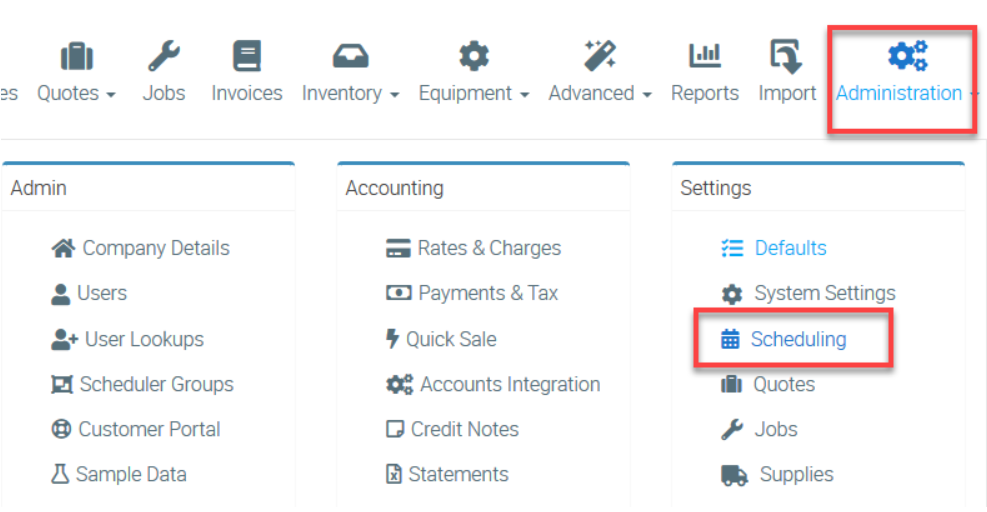Open the Advanced dropdown menu
Viewport: 987px width, 512px height.
(600, 93)
